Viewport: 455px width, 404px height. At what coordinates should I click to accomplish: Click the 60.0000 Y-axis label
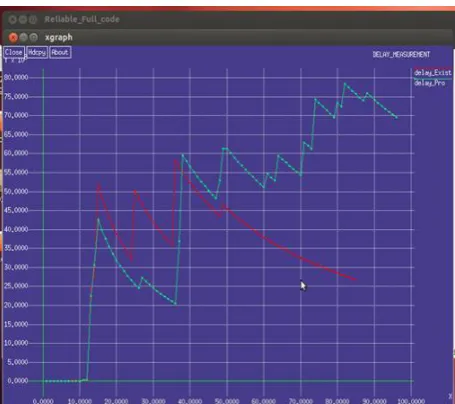[16, 153]
